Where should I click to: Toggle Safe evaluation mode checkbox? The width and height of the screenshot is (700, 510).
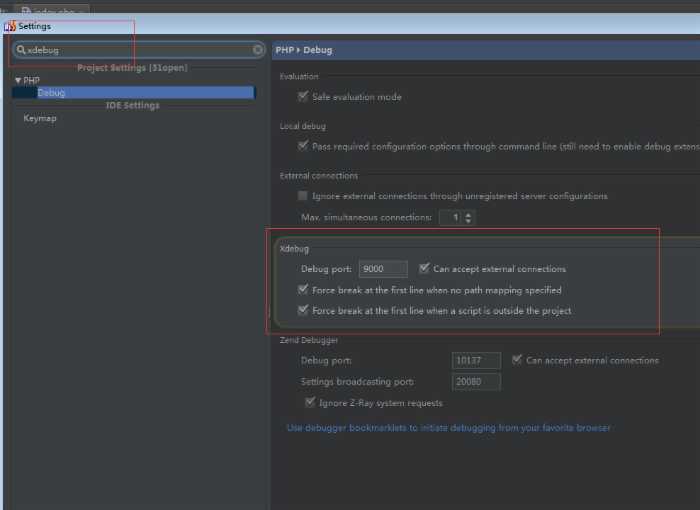pos(303,96)
